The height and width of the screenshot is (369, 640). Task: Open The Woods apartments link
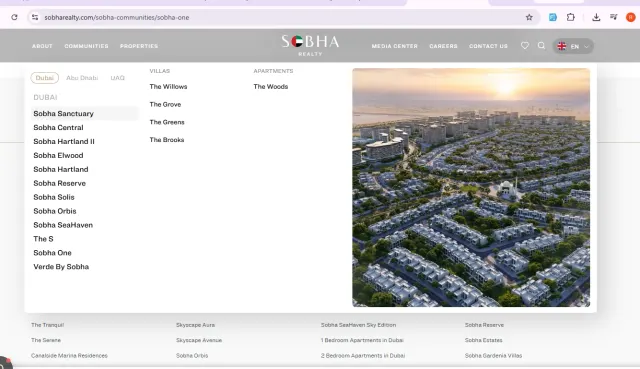pyautogui.click(x=271, y=87)
